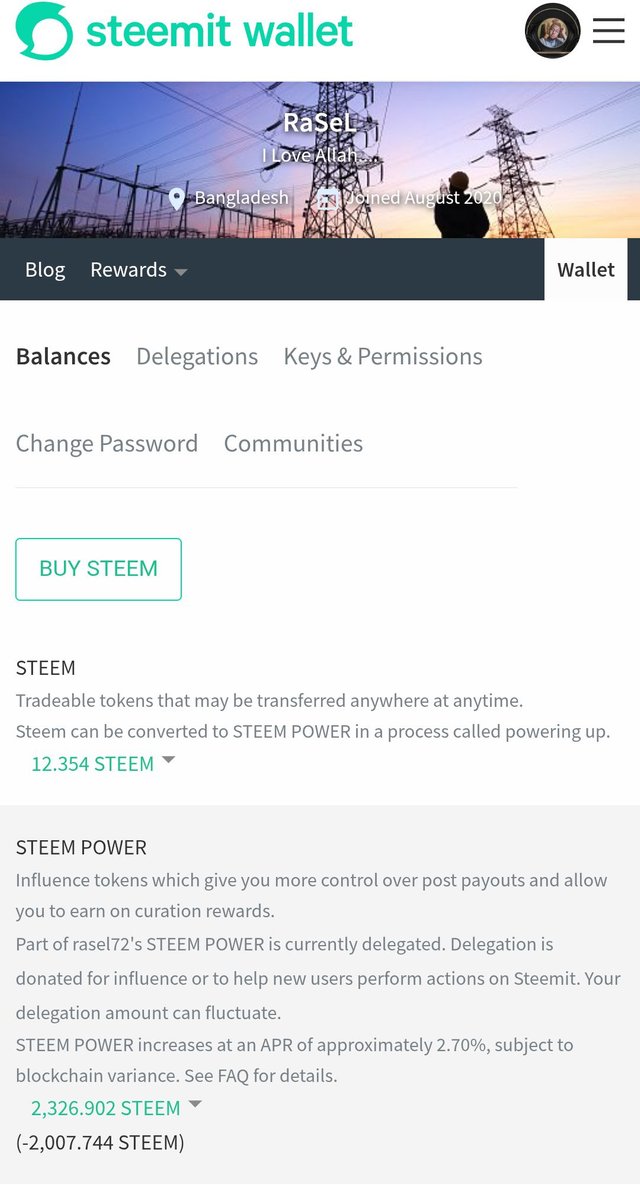Open Keys & Permissions section
Image resolution: width=640 pixels, height=1185 pixels.
pos(383,357)
